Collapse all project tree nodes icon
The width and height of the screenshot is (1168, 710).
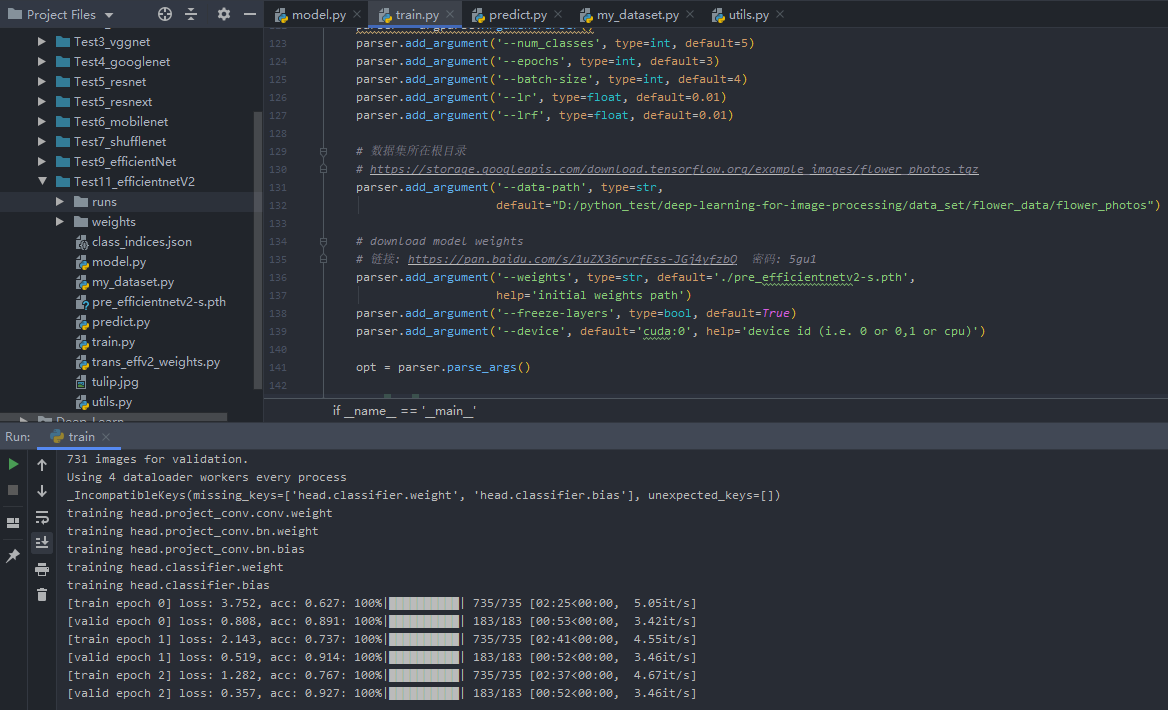191,15
